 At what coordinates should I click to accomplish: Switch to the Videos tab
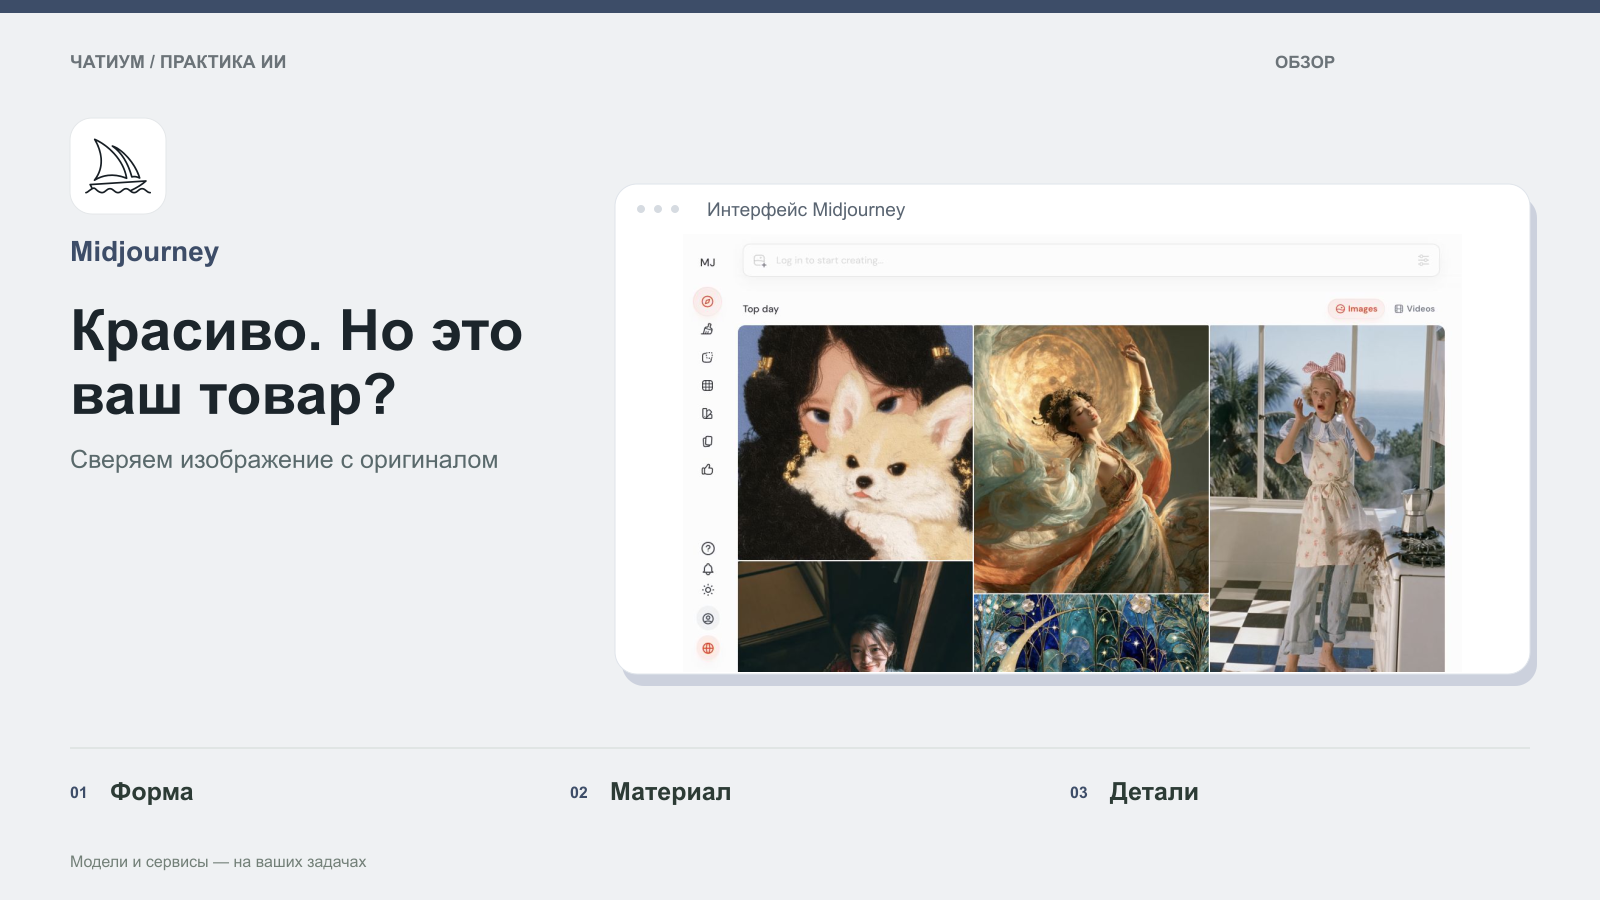pyautogui.click(x=1415, y=309)
